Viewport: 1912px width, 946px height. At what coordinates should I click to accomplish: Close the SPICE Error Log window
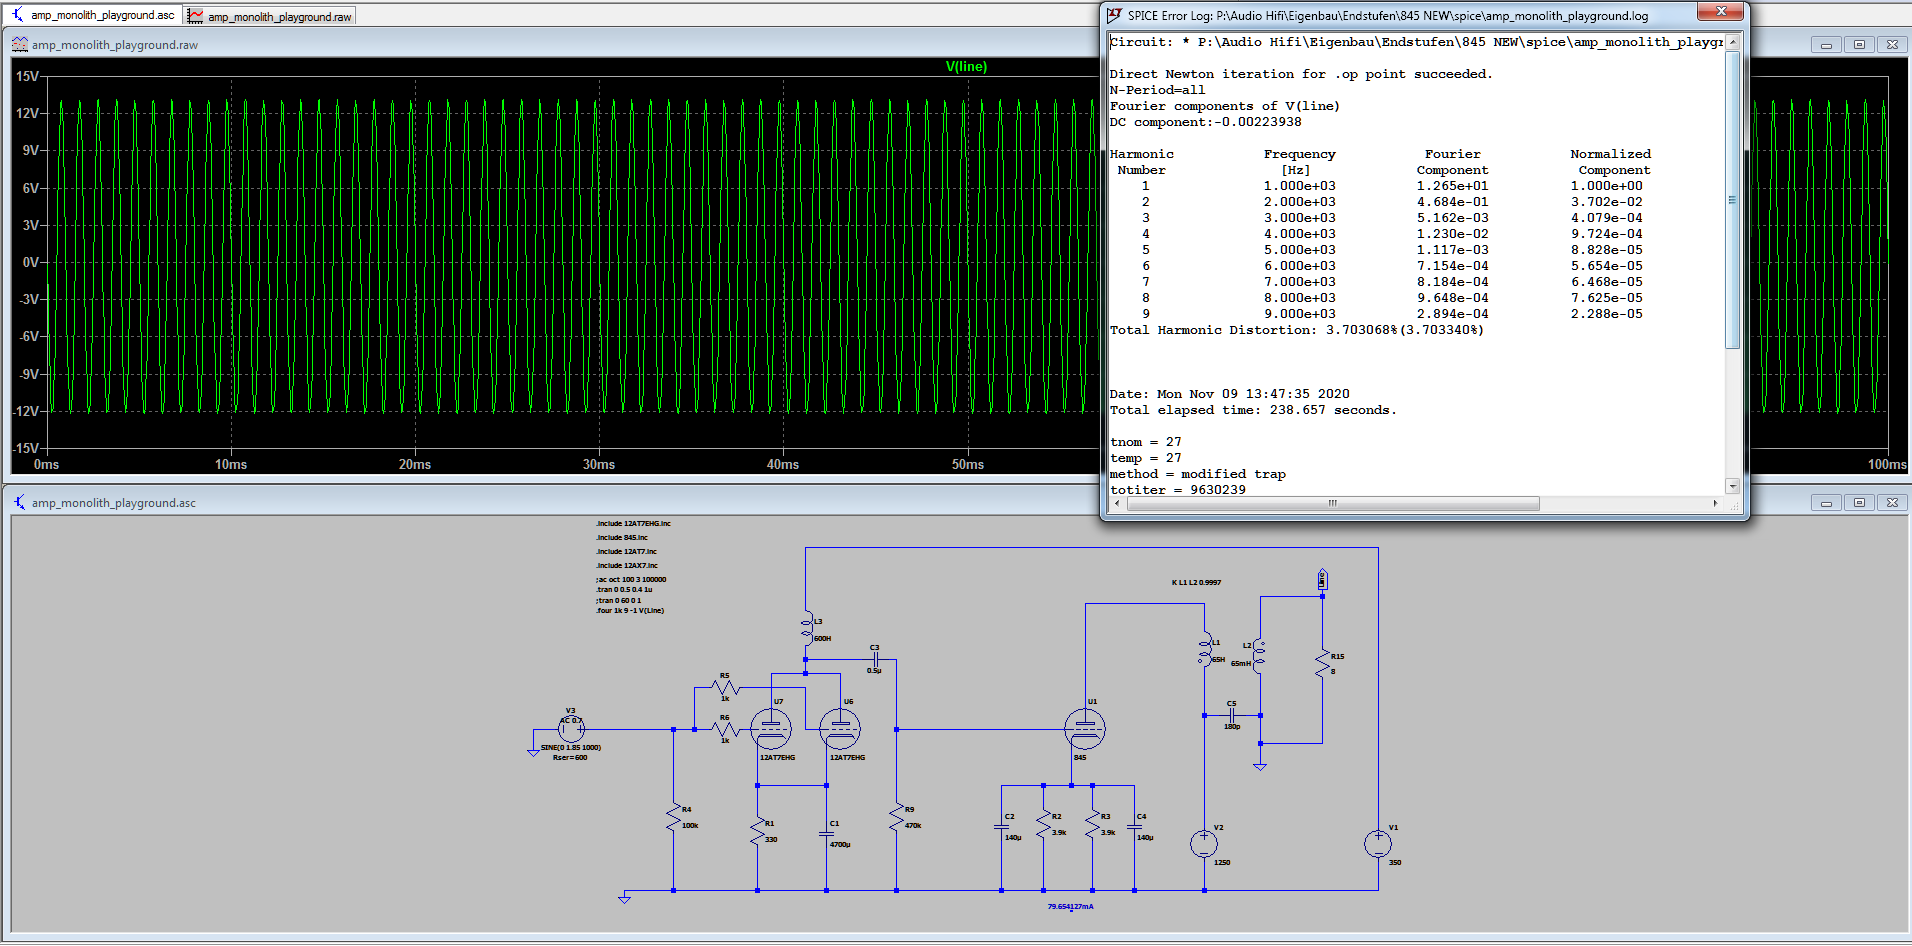click(x=1720, y=11)
